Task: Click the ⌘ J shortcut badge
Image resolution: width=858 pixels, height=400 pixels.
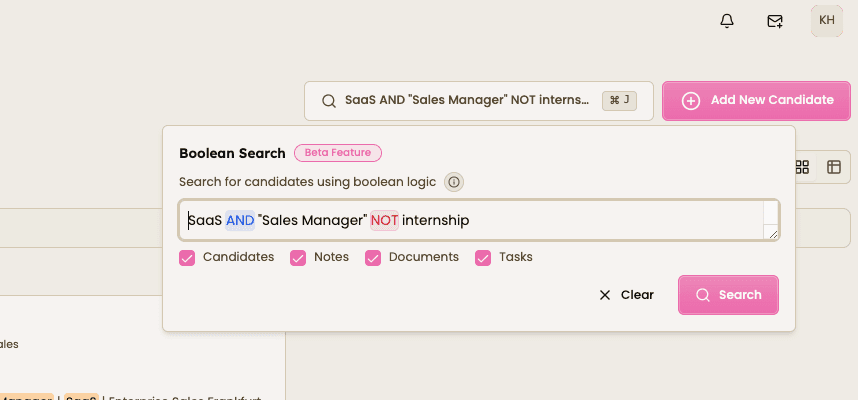Action: click(x=619, y=100)
